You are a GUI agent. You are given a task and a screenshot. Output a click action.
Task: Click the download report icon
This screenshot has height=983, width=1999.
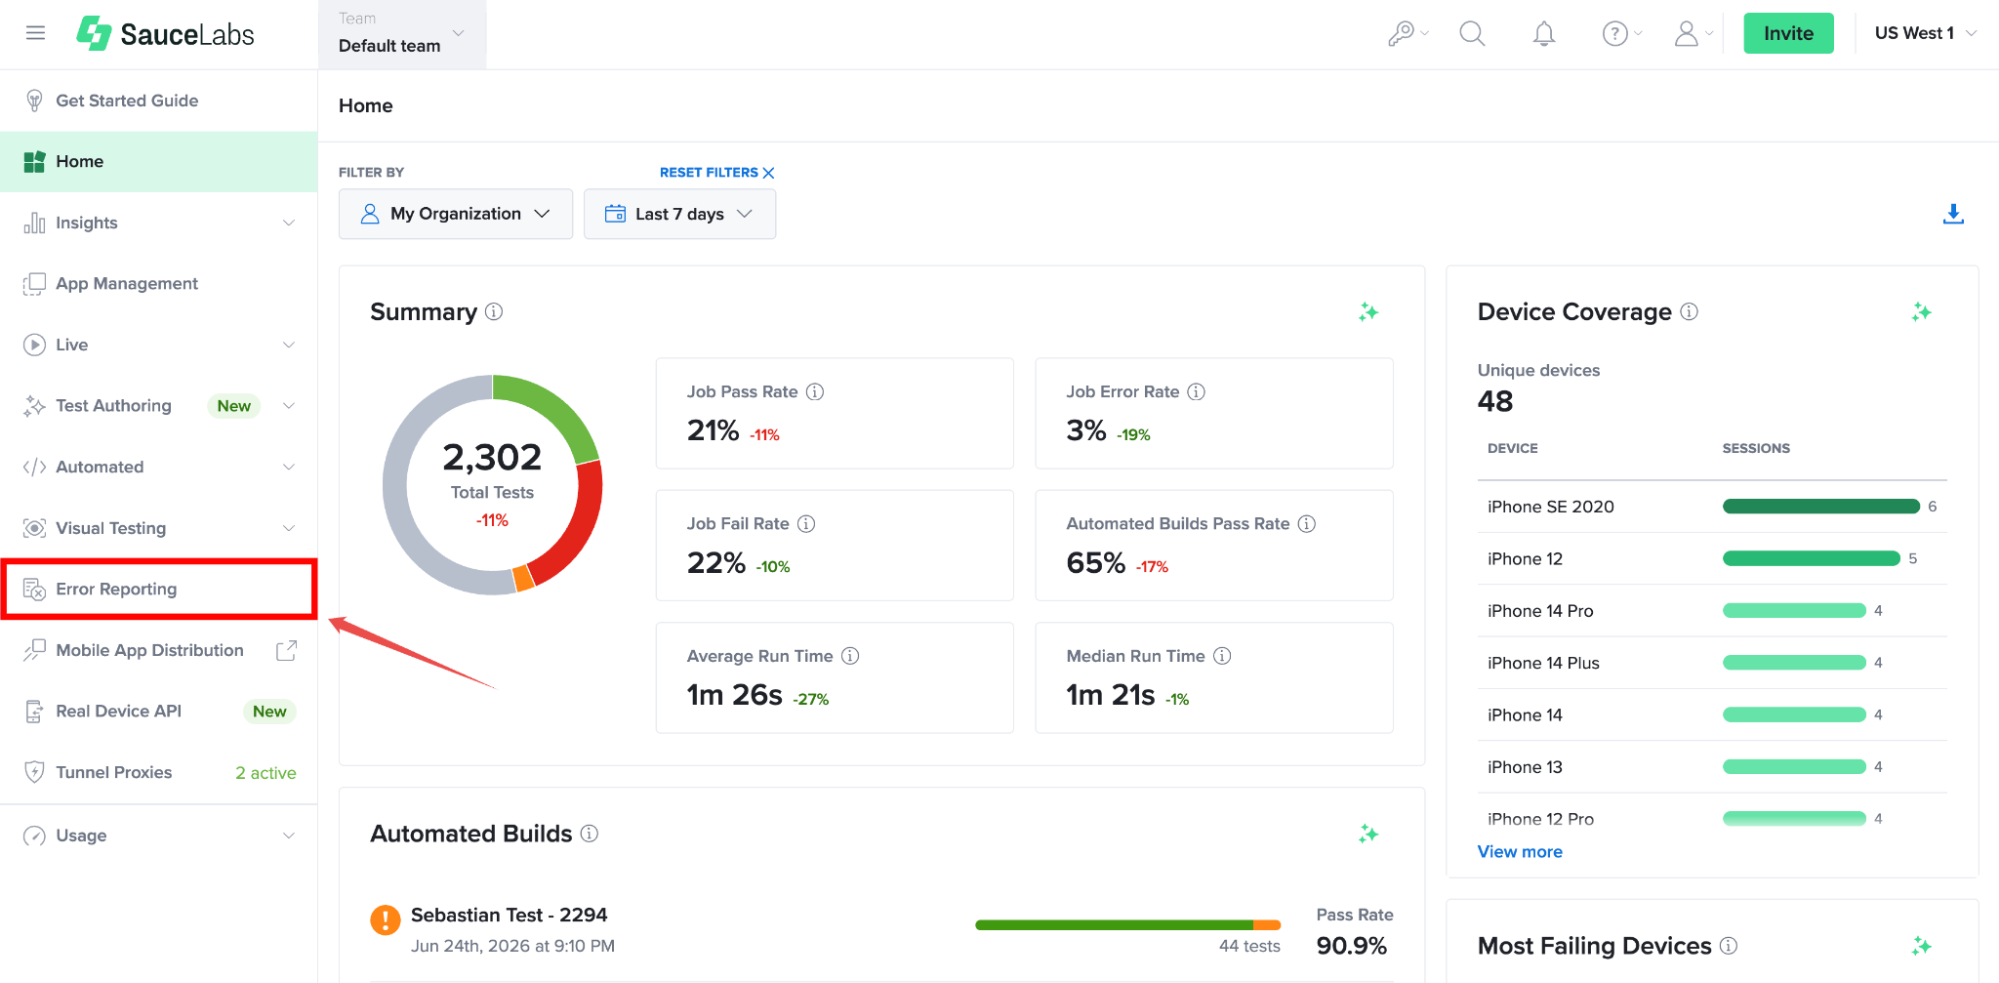point(1953,214)
